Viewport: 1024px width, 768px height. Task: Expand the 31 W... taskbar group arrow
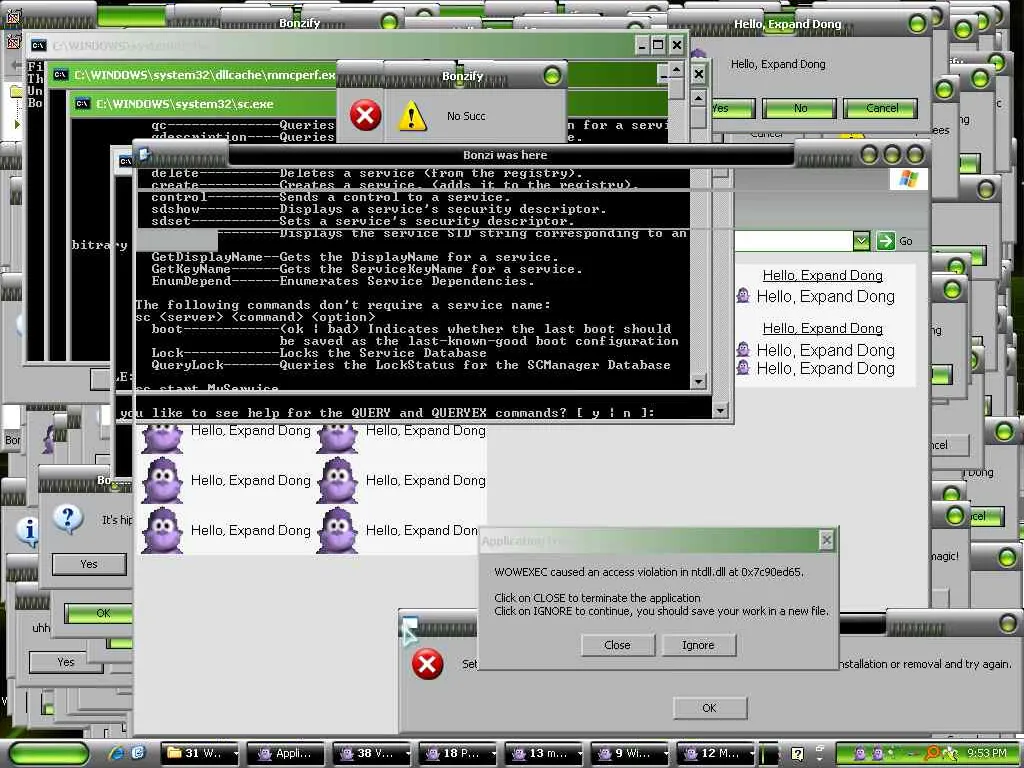click(235, 754)
